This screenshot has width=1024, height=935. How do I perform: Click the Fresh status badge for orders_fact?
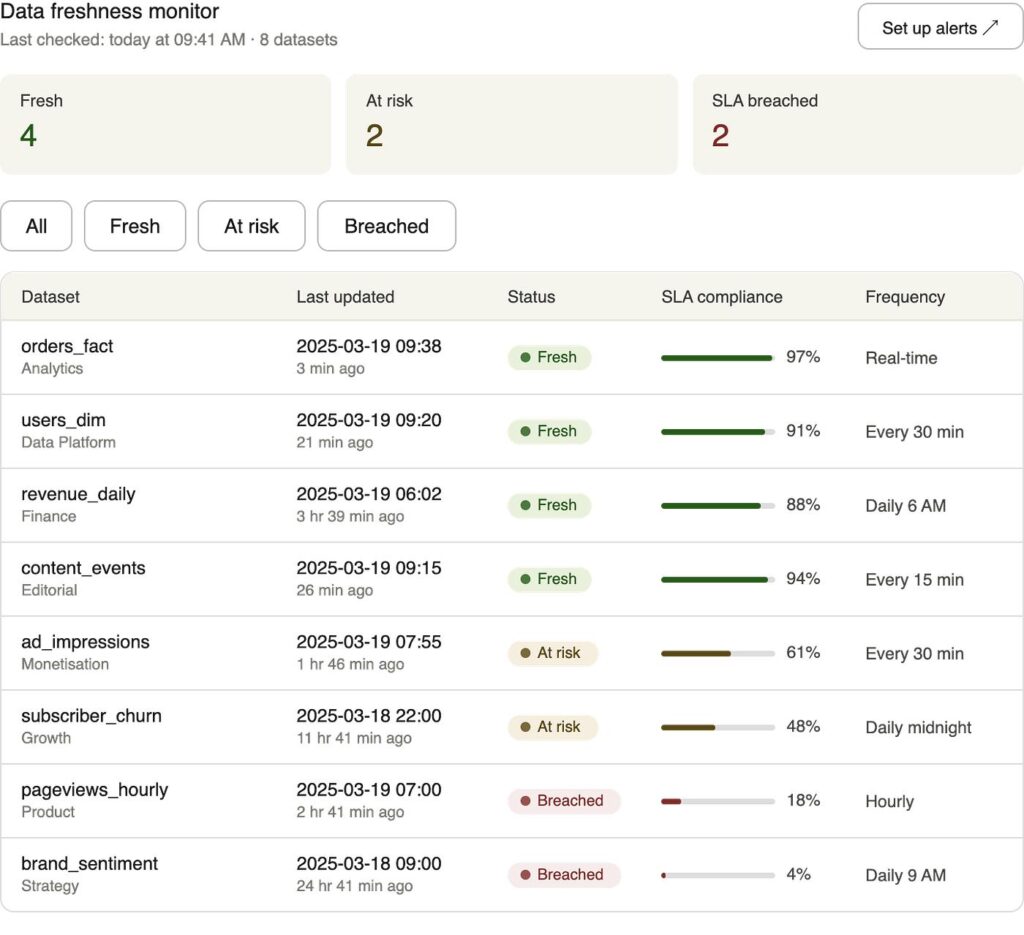[x=549, y=357]
